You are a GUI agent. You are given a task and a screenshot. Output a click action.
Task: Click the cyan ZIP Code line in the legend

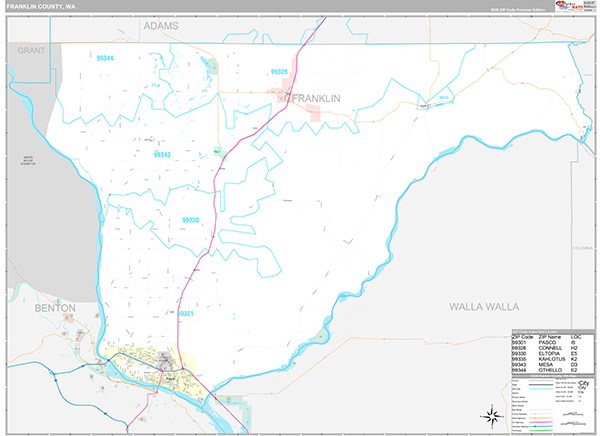[x=539, y=389]
